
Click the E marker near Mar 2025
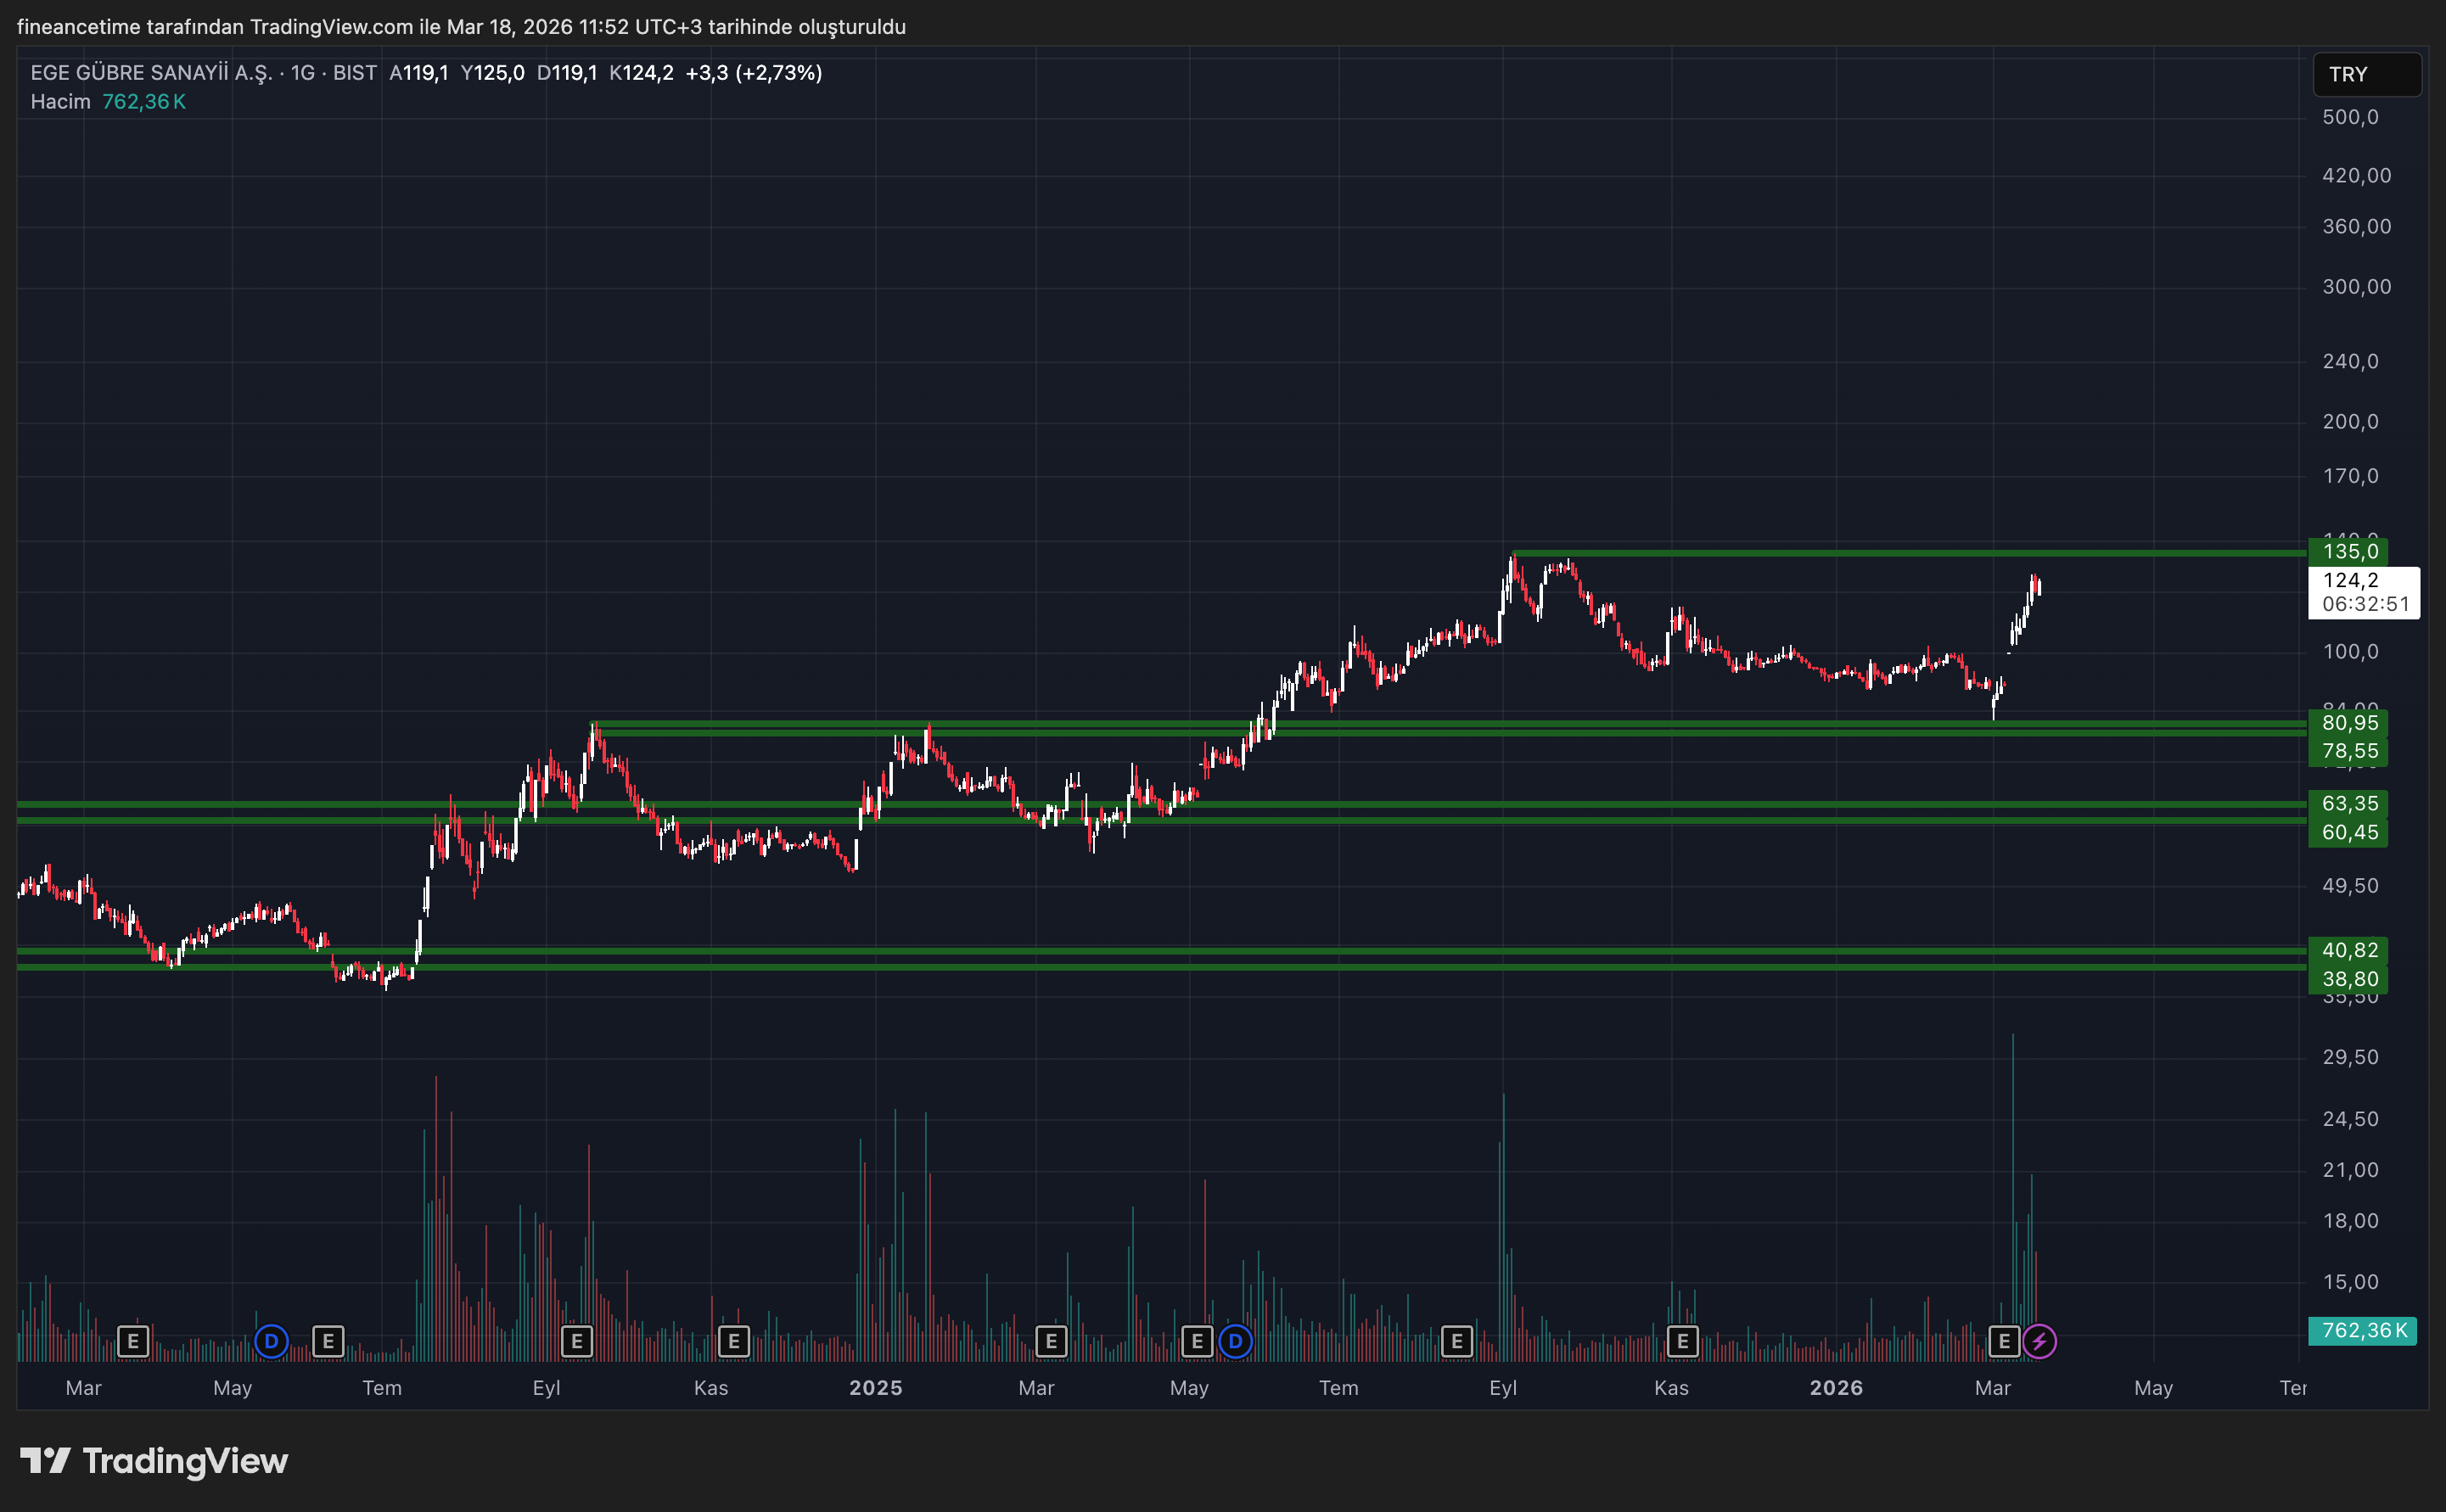coord(1051,1341)
